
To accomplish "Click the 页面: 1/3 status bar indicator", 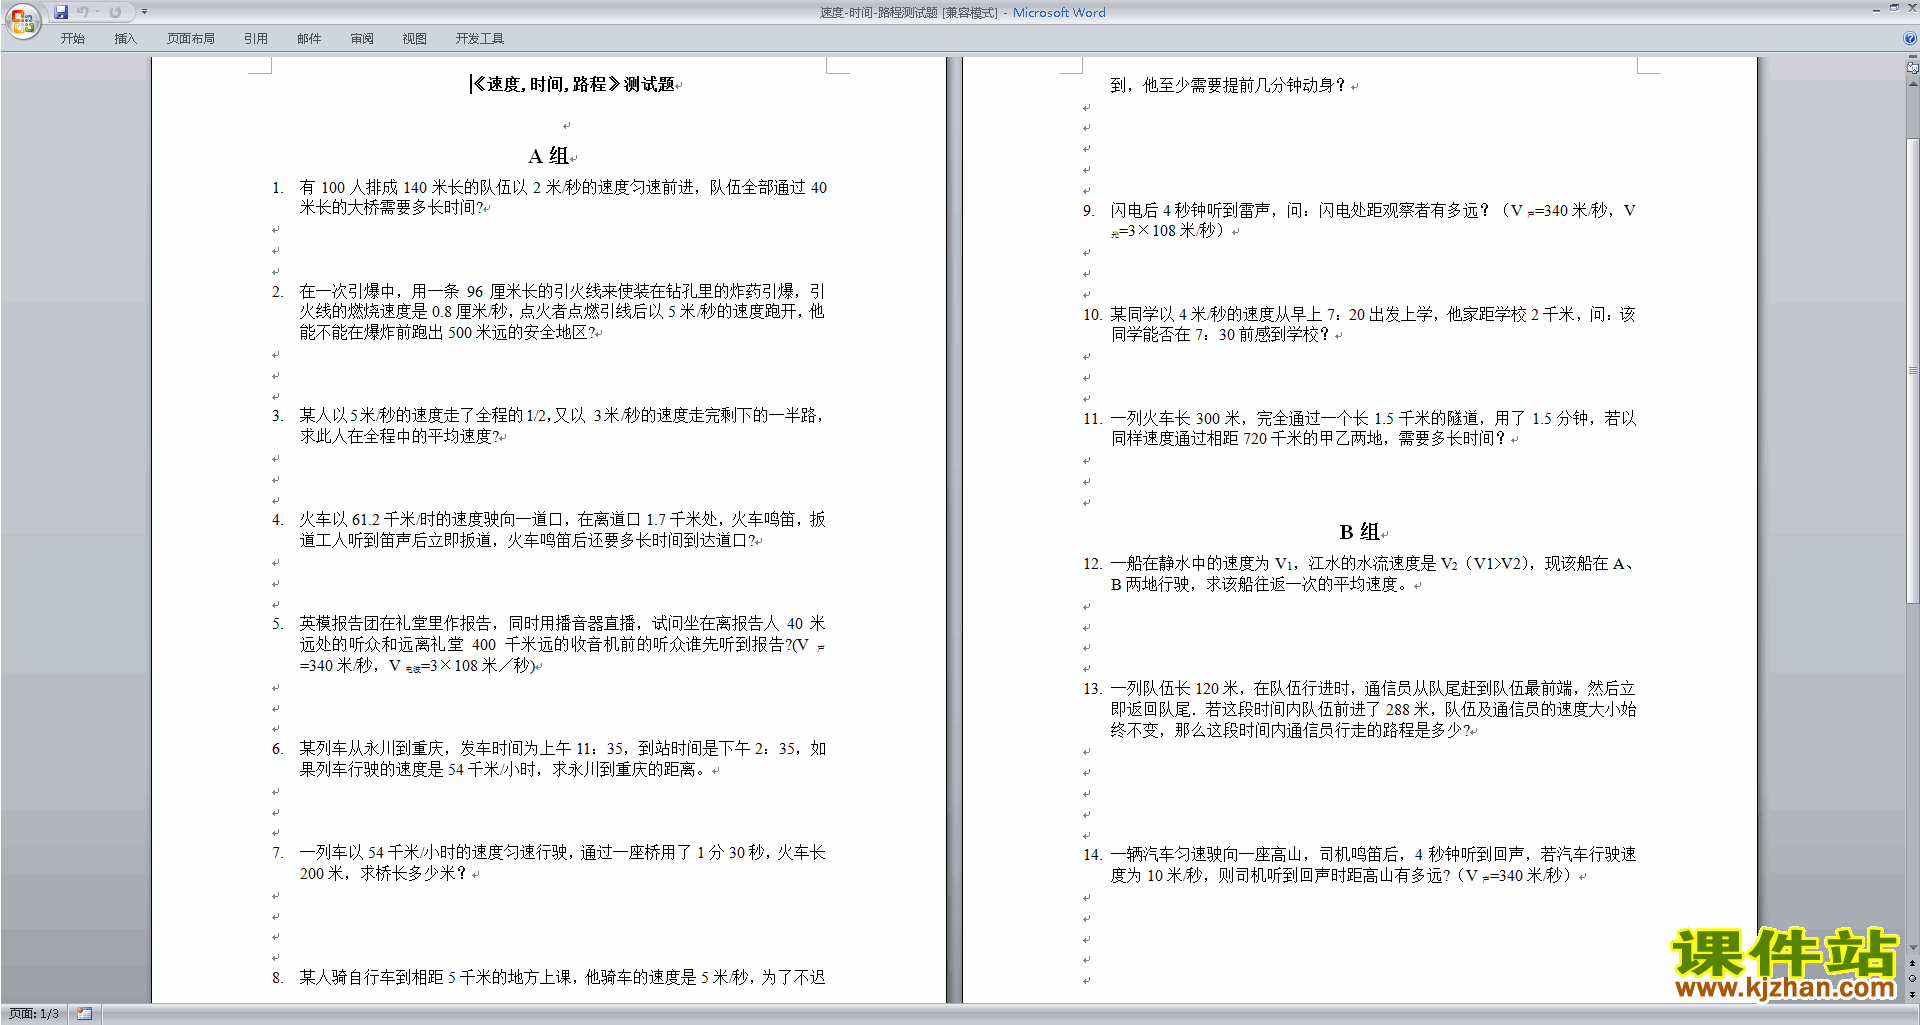I will [34, 1014].
